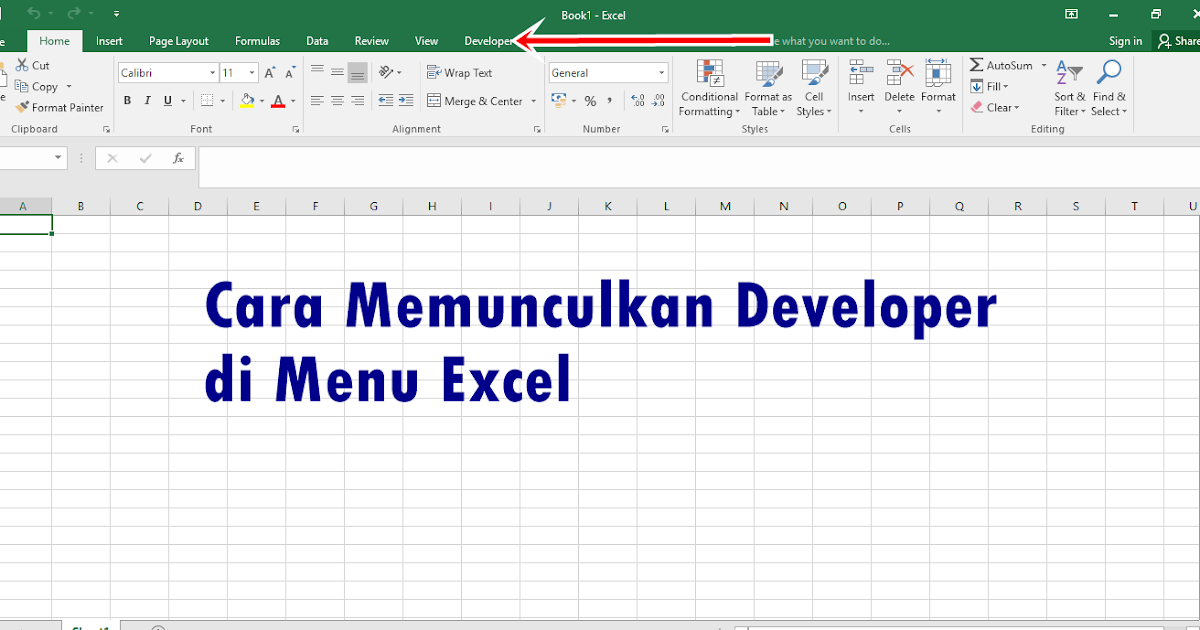Switch to the Developer ribbon tab
This screenshot has height=630, width=1200.
coord(488,41)
